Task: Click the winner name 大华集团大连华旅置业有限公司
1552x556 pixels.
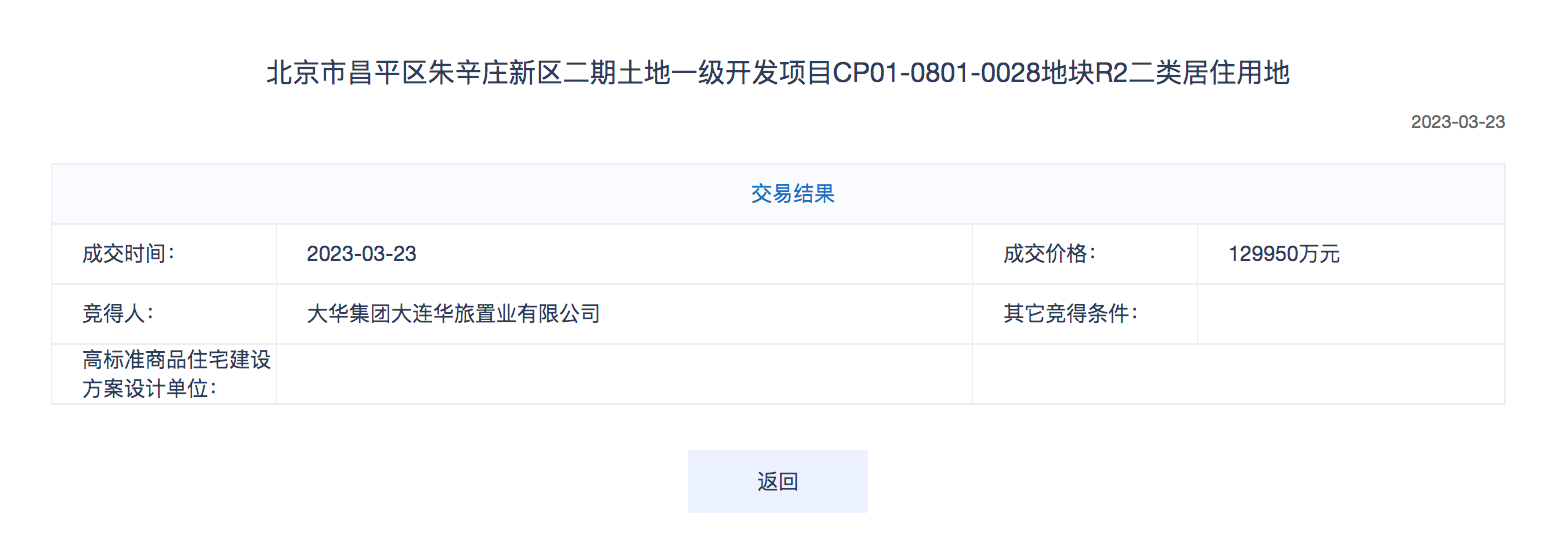Action: click(453, 314)
